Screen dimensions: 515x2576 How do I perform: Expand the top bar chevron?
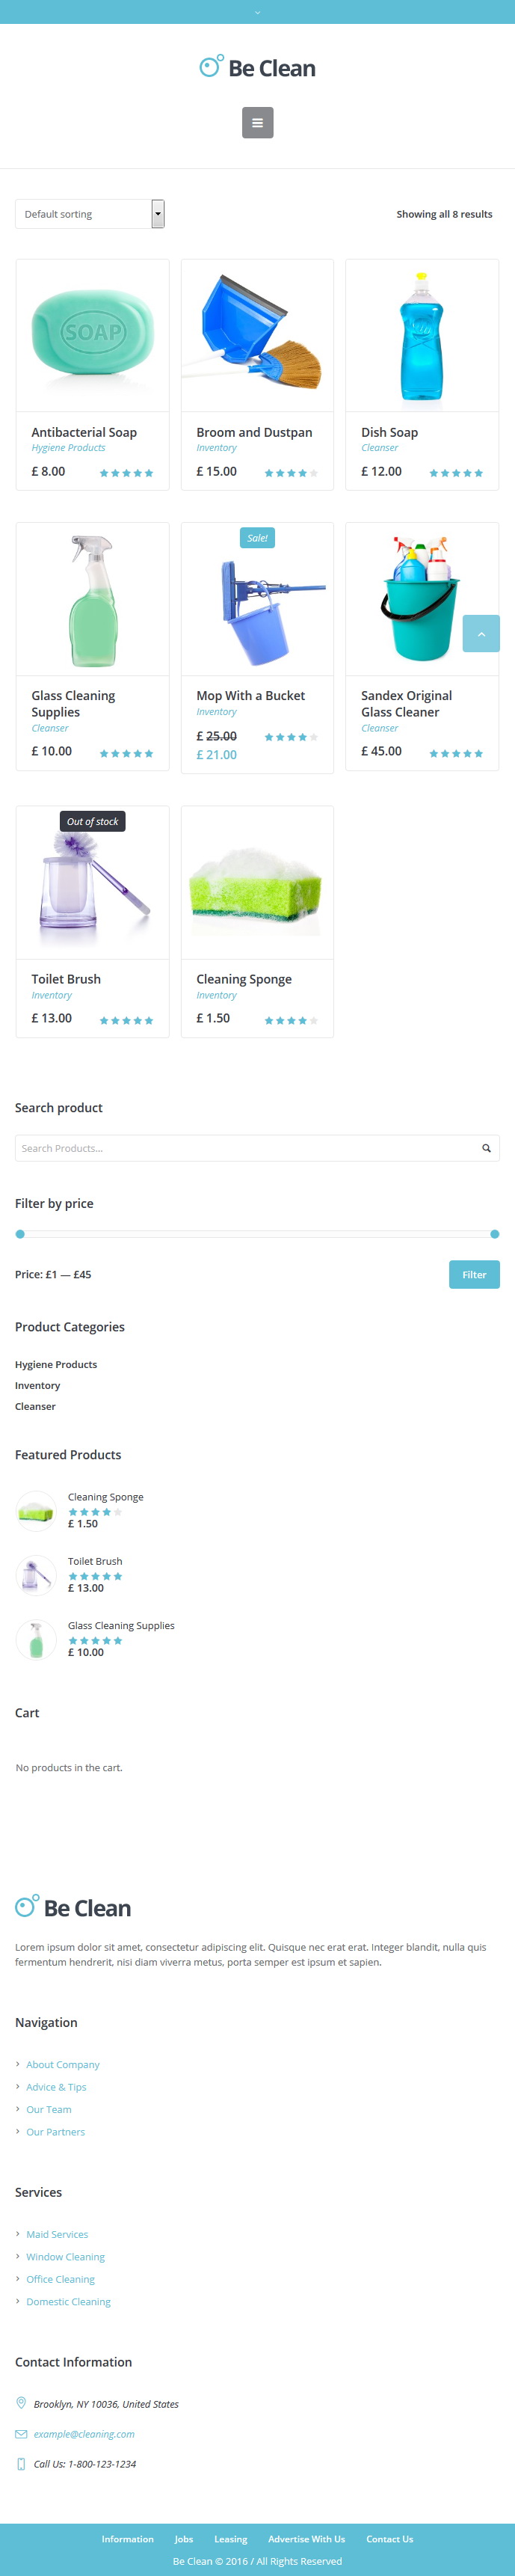pos(257,12)
